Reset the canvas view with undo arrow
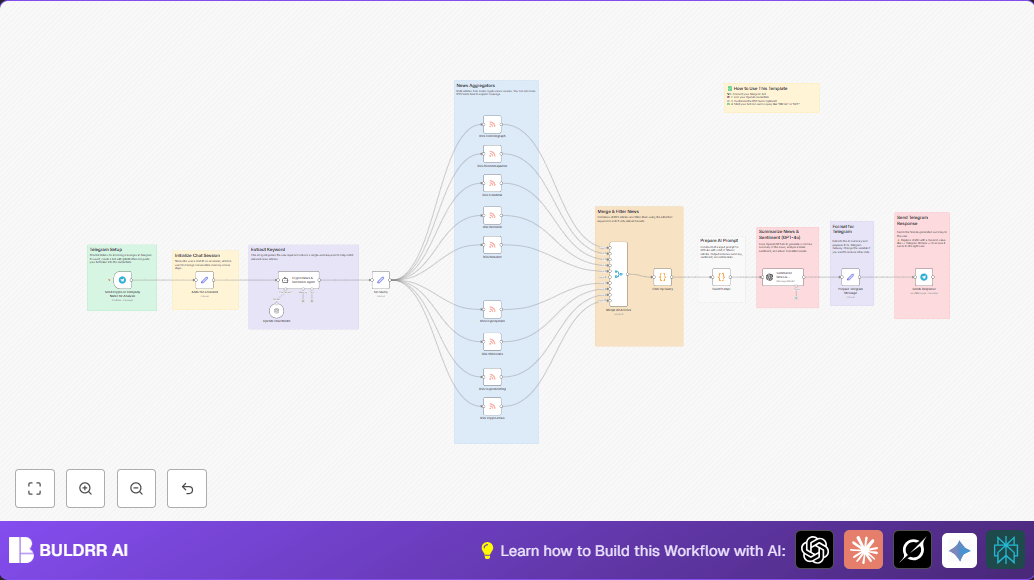1034x580 pixels. point(187,488)
